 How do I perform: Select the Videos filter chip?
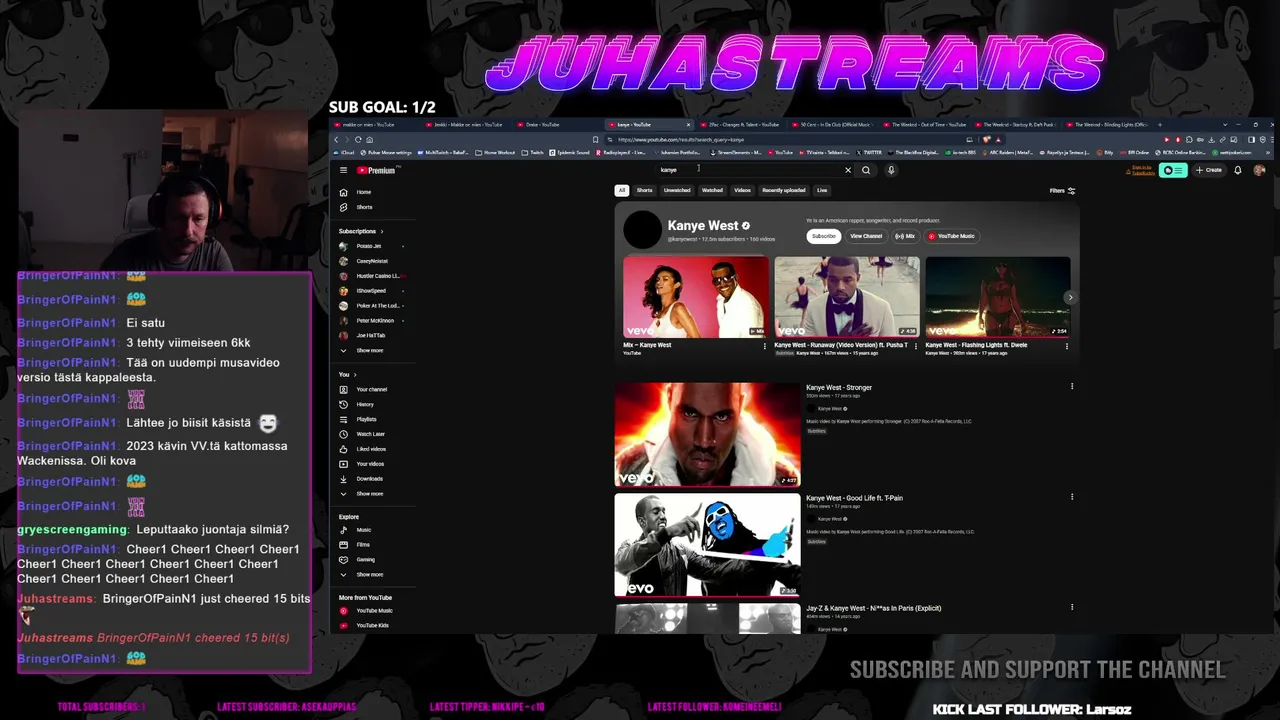742,190
